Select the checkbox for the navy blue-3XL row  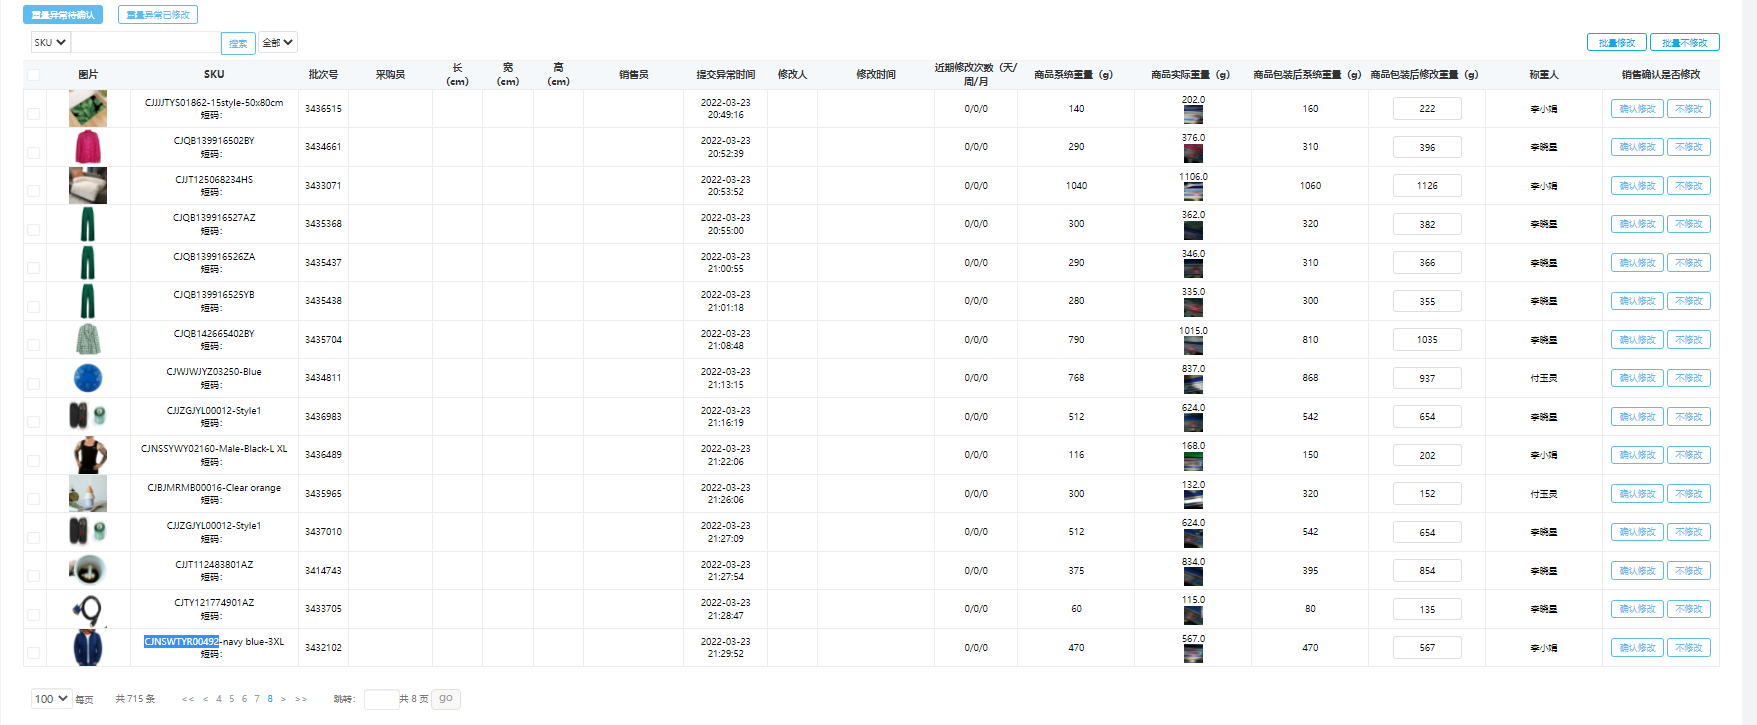click(34, 653)
